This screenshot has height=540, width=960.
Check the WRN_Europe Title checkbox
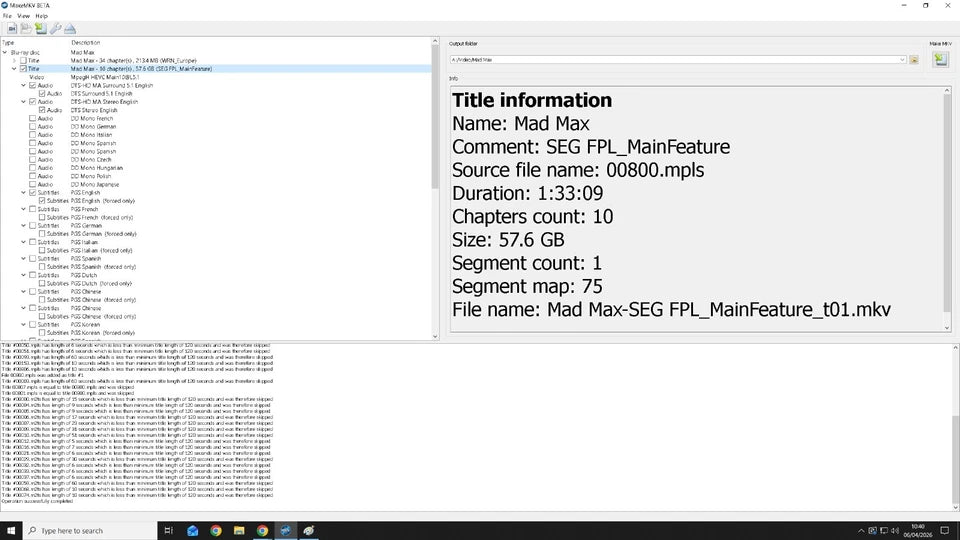point(23,61)
